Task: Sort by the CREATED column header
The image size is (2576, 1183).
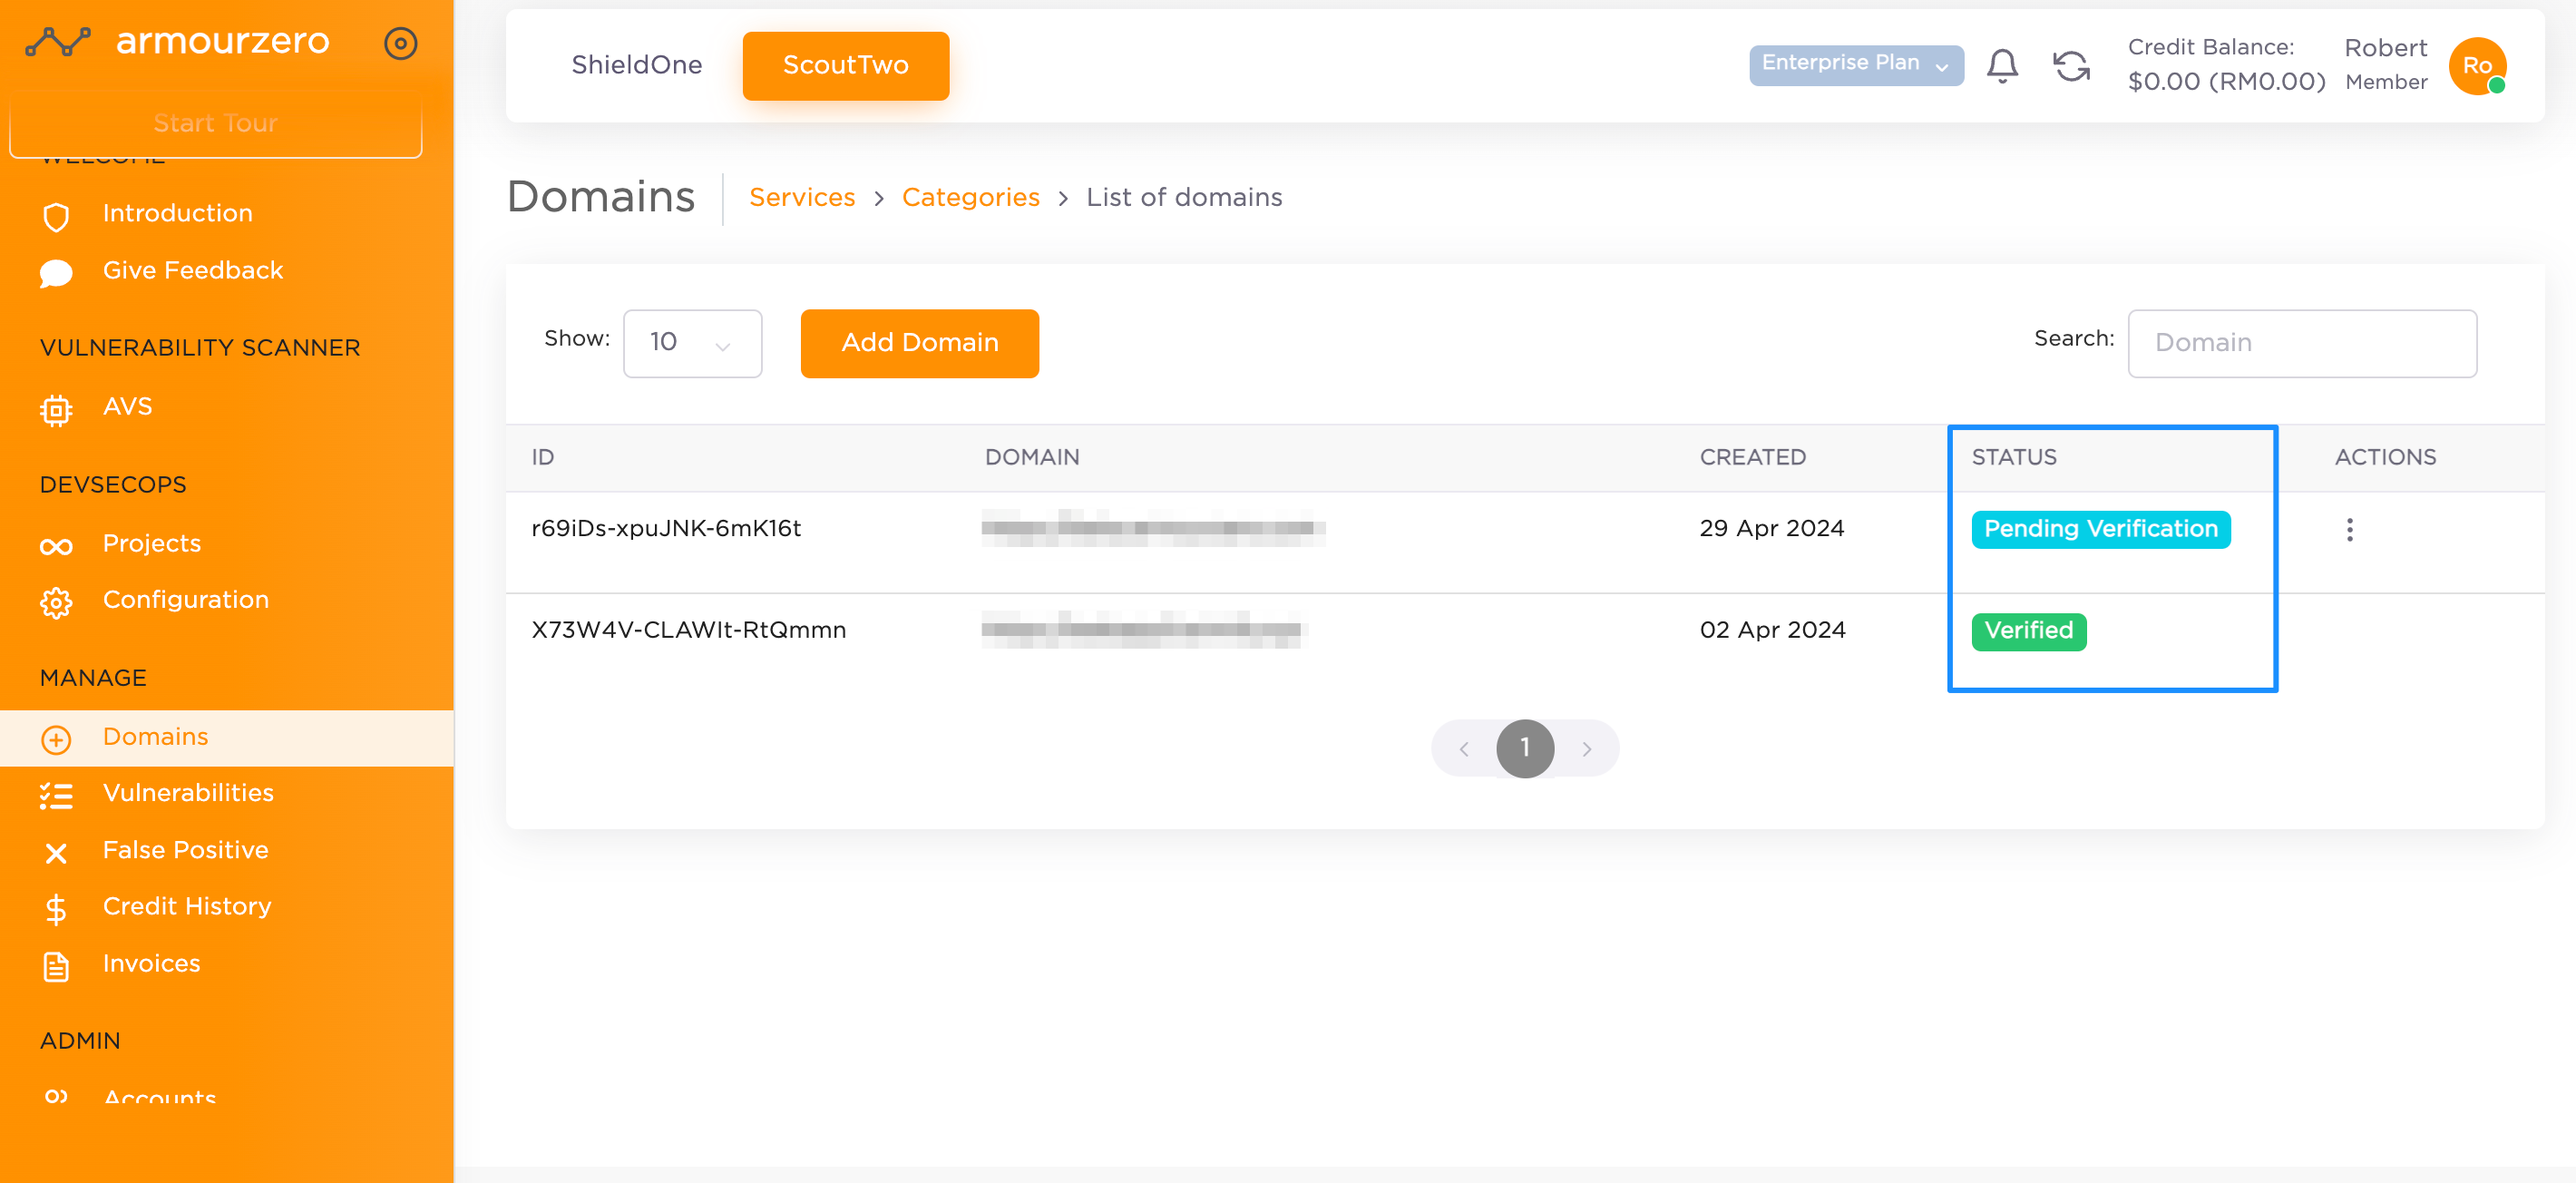Action: pos(1752,457)
